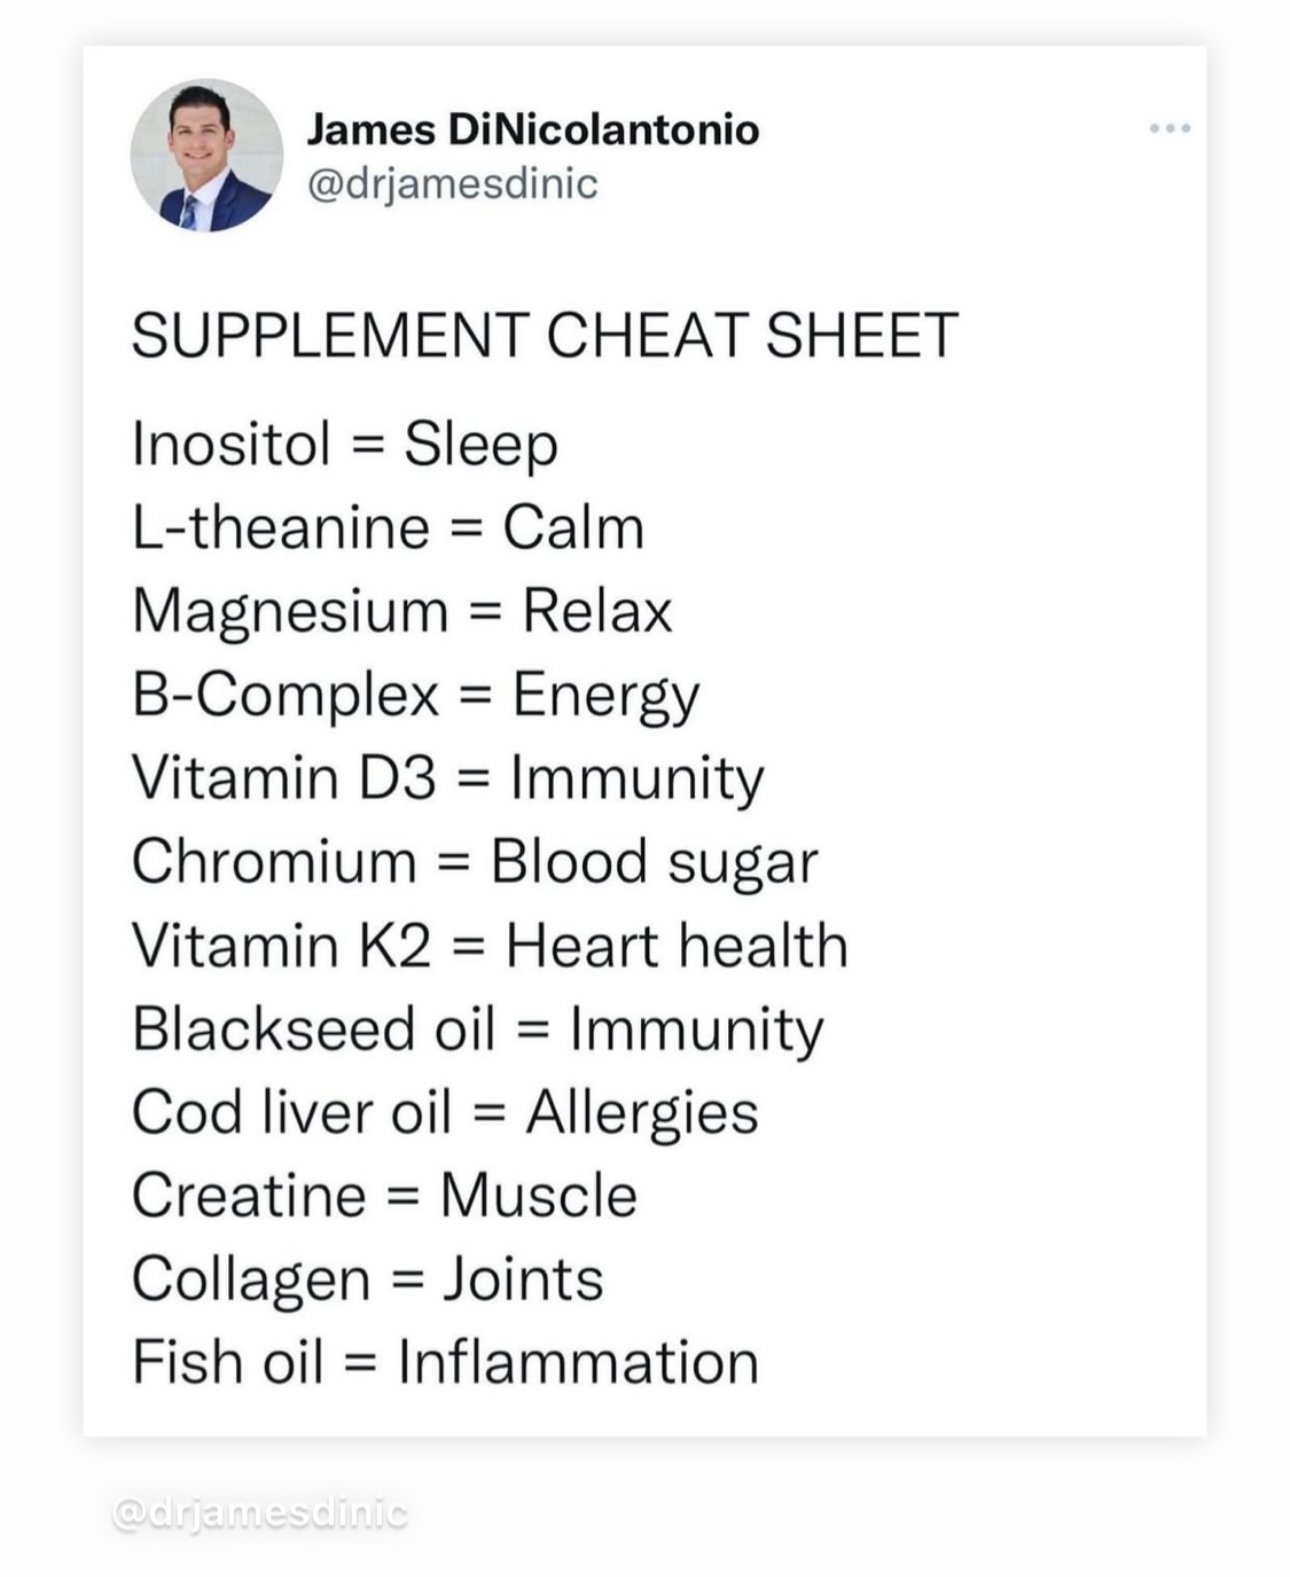Viewport: 1290px width, 1577px height.
Task: Click the profile avatar photo
Action: tap(206, 155)
